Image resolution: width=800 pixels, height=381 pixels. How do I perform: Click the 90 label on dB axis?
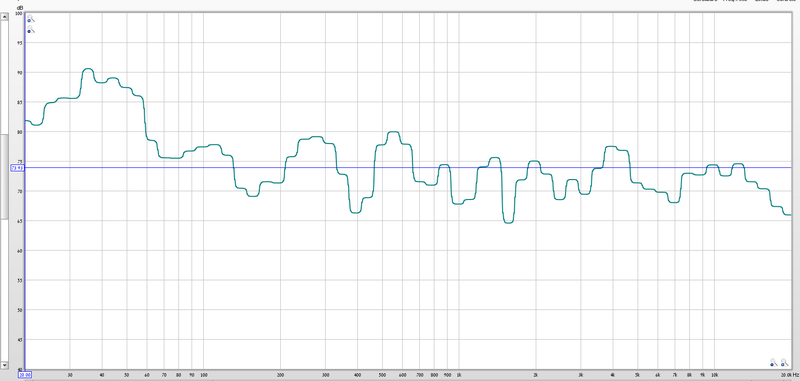(19, 73)
